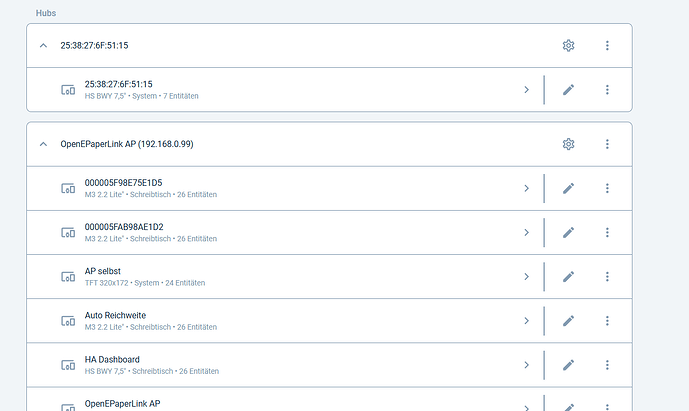The width and height of the screenshot is (689, 411).
Task: Edit the HA Dashboard device
Action: tap(568, 365)
